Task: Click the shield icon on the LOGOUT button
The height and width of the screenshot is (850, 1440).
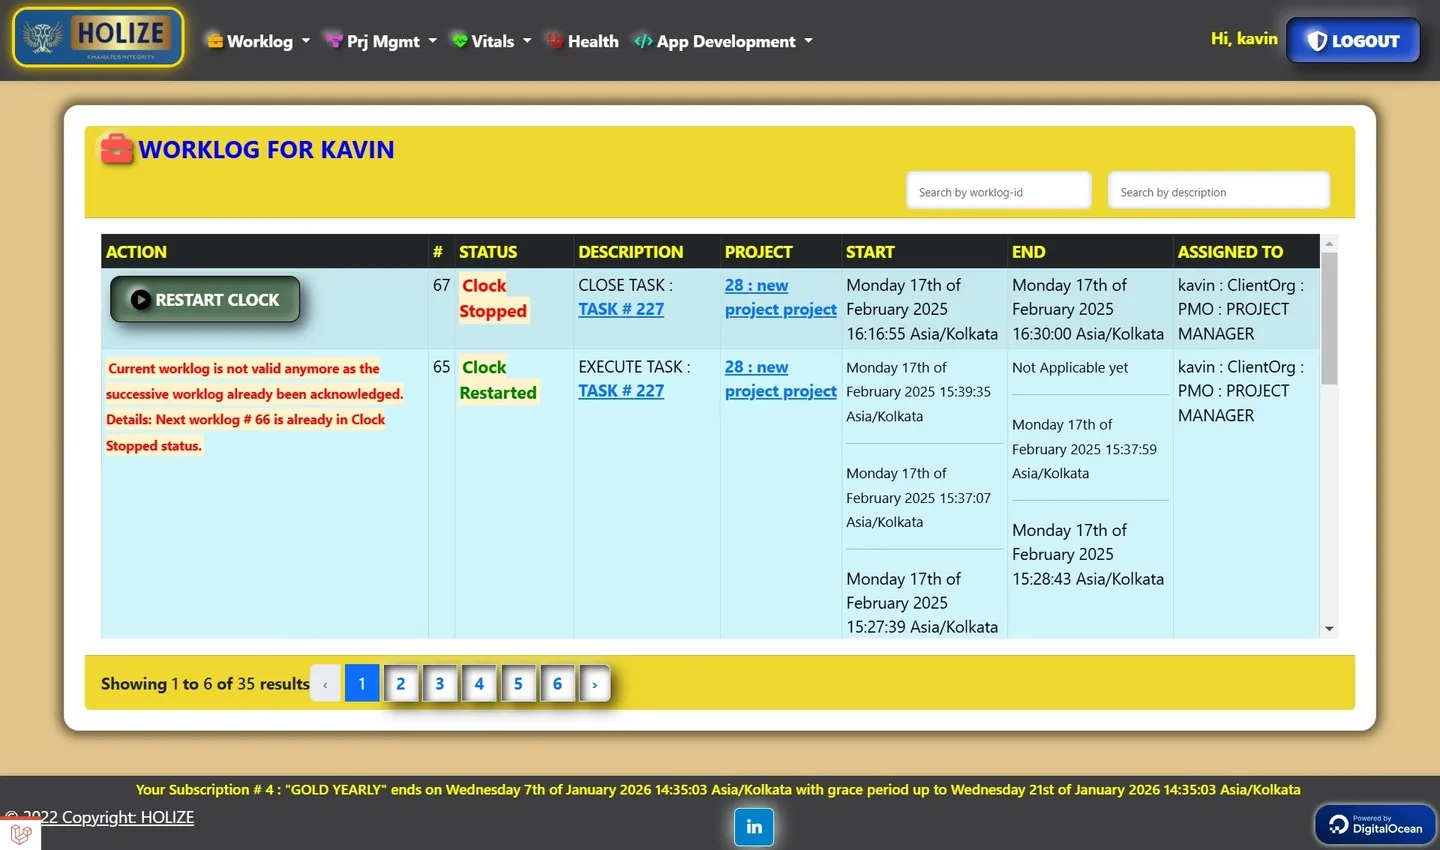Action: [x=1319, y=40]
